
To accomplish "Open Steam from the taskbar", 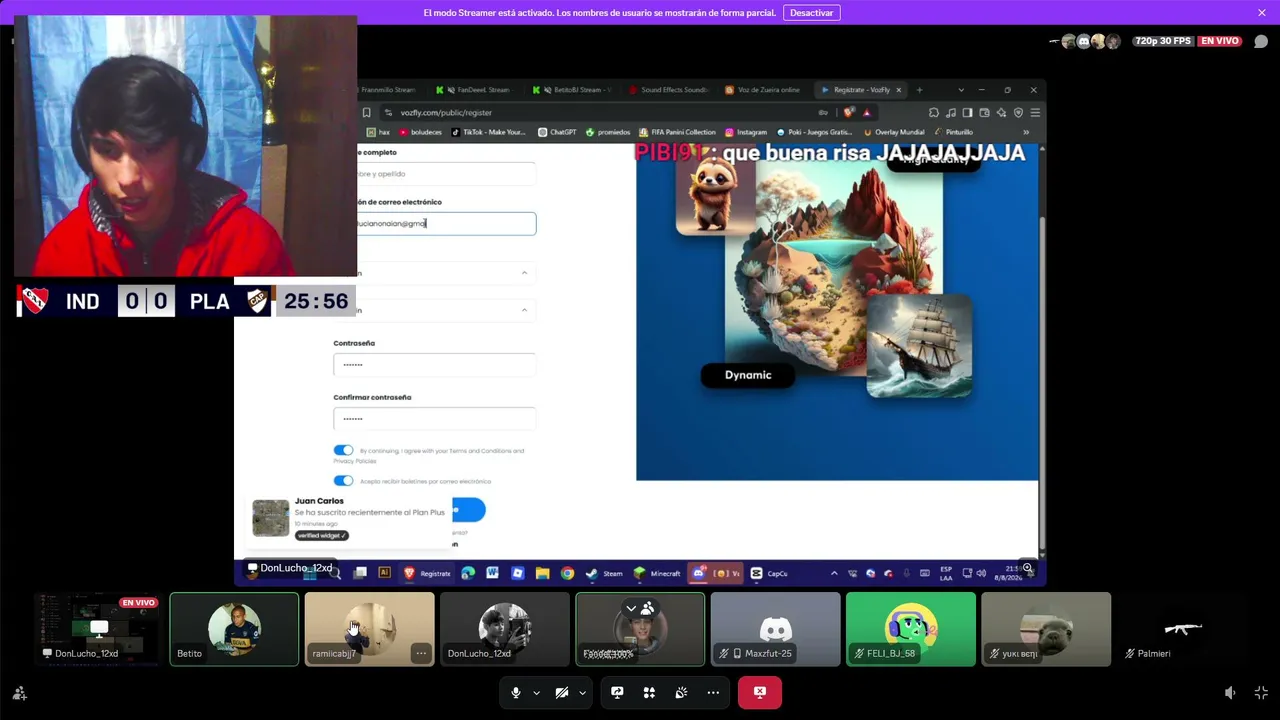I will pyautogui.click(x=604, y=573).
